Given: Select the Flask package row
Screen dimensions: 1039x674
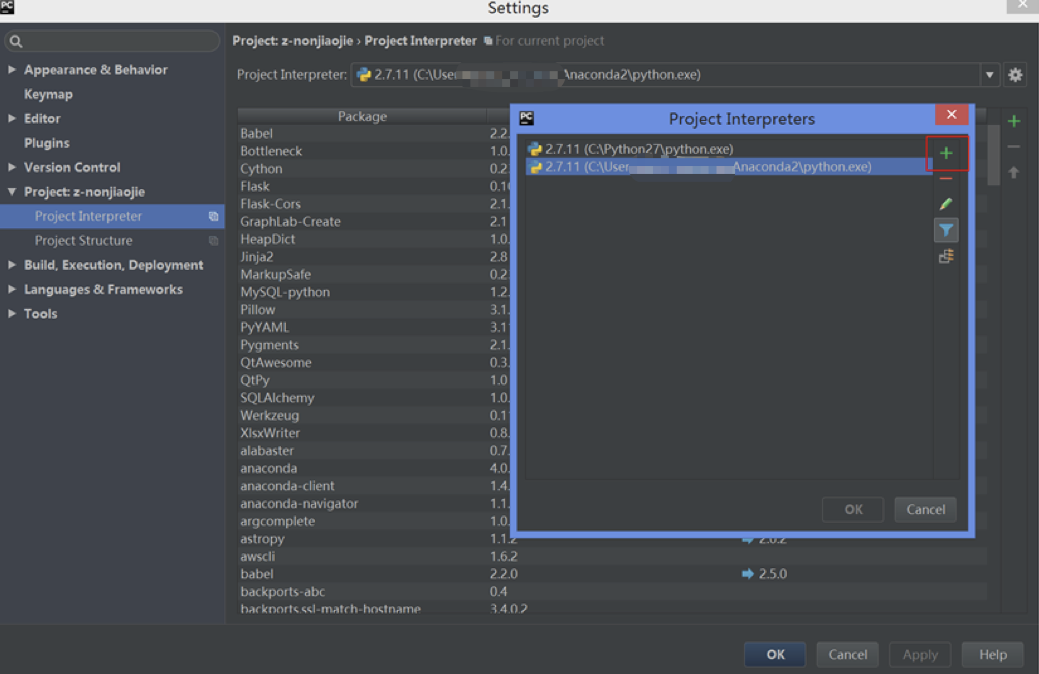Looking at the screenshot, I should pyautogui.click(x=374, y=187).
